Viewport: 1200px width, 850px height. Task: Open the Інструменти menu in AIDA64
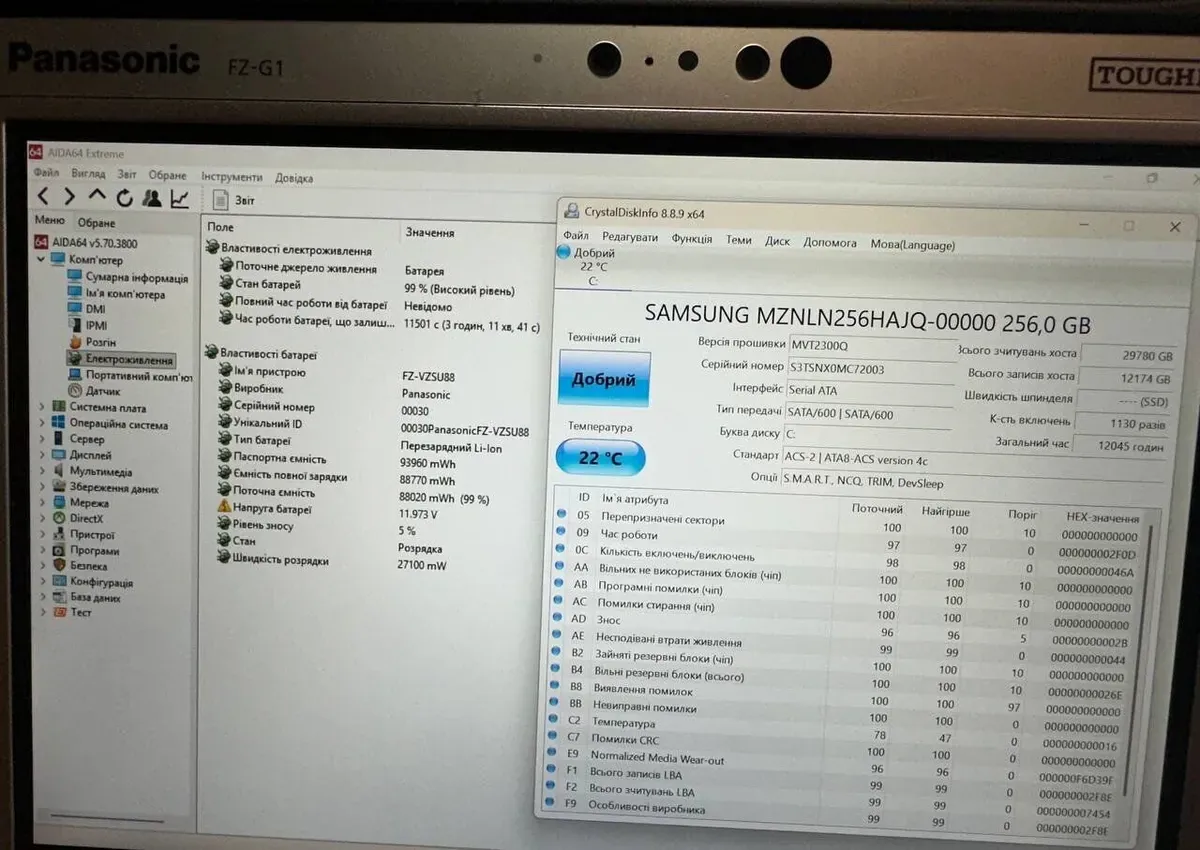point(232,177)
